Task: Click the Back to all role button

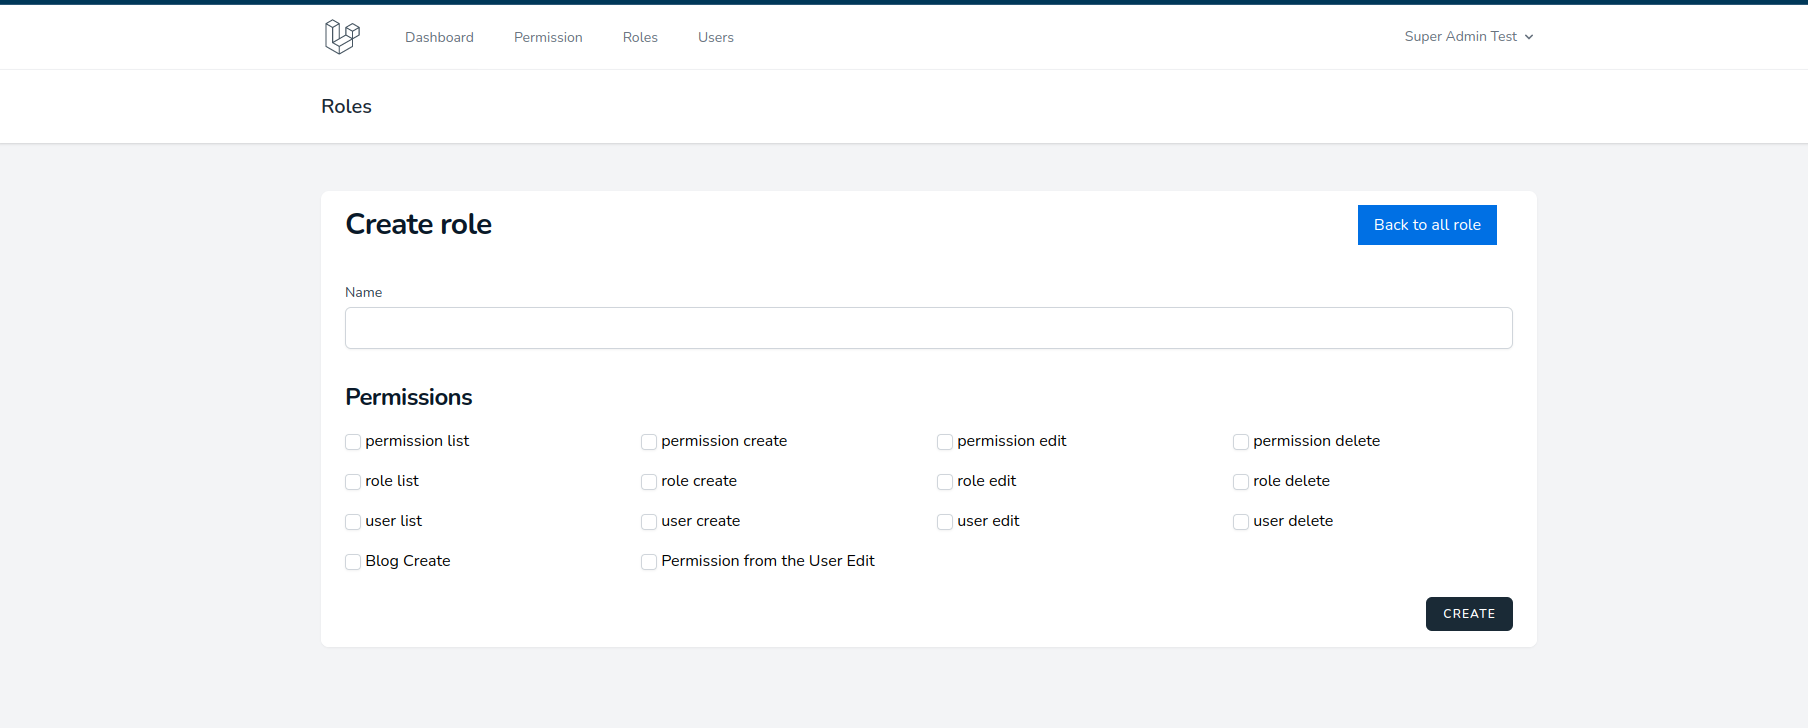Action: click(x=1426, y=225)
